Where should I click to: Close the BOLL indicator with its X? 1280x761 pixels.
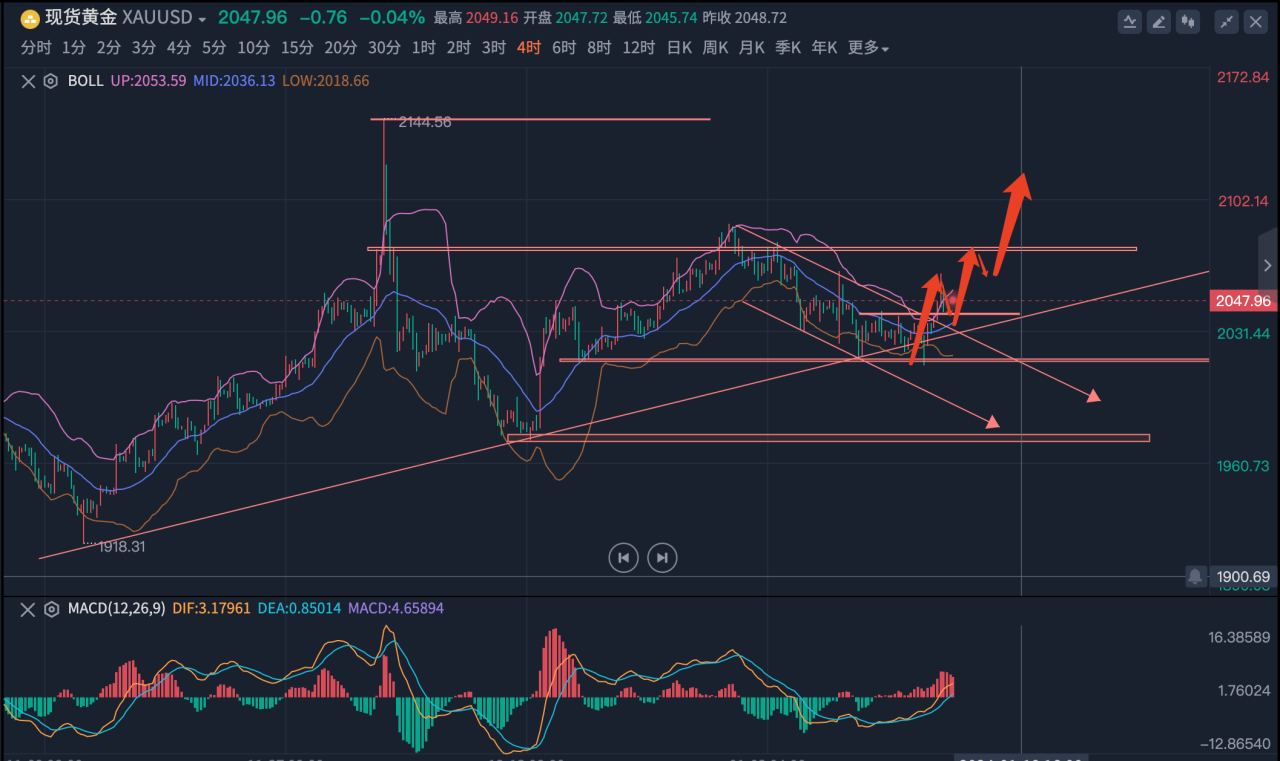coord(28,81)
